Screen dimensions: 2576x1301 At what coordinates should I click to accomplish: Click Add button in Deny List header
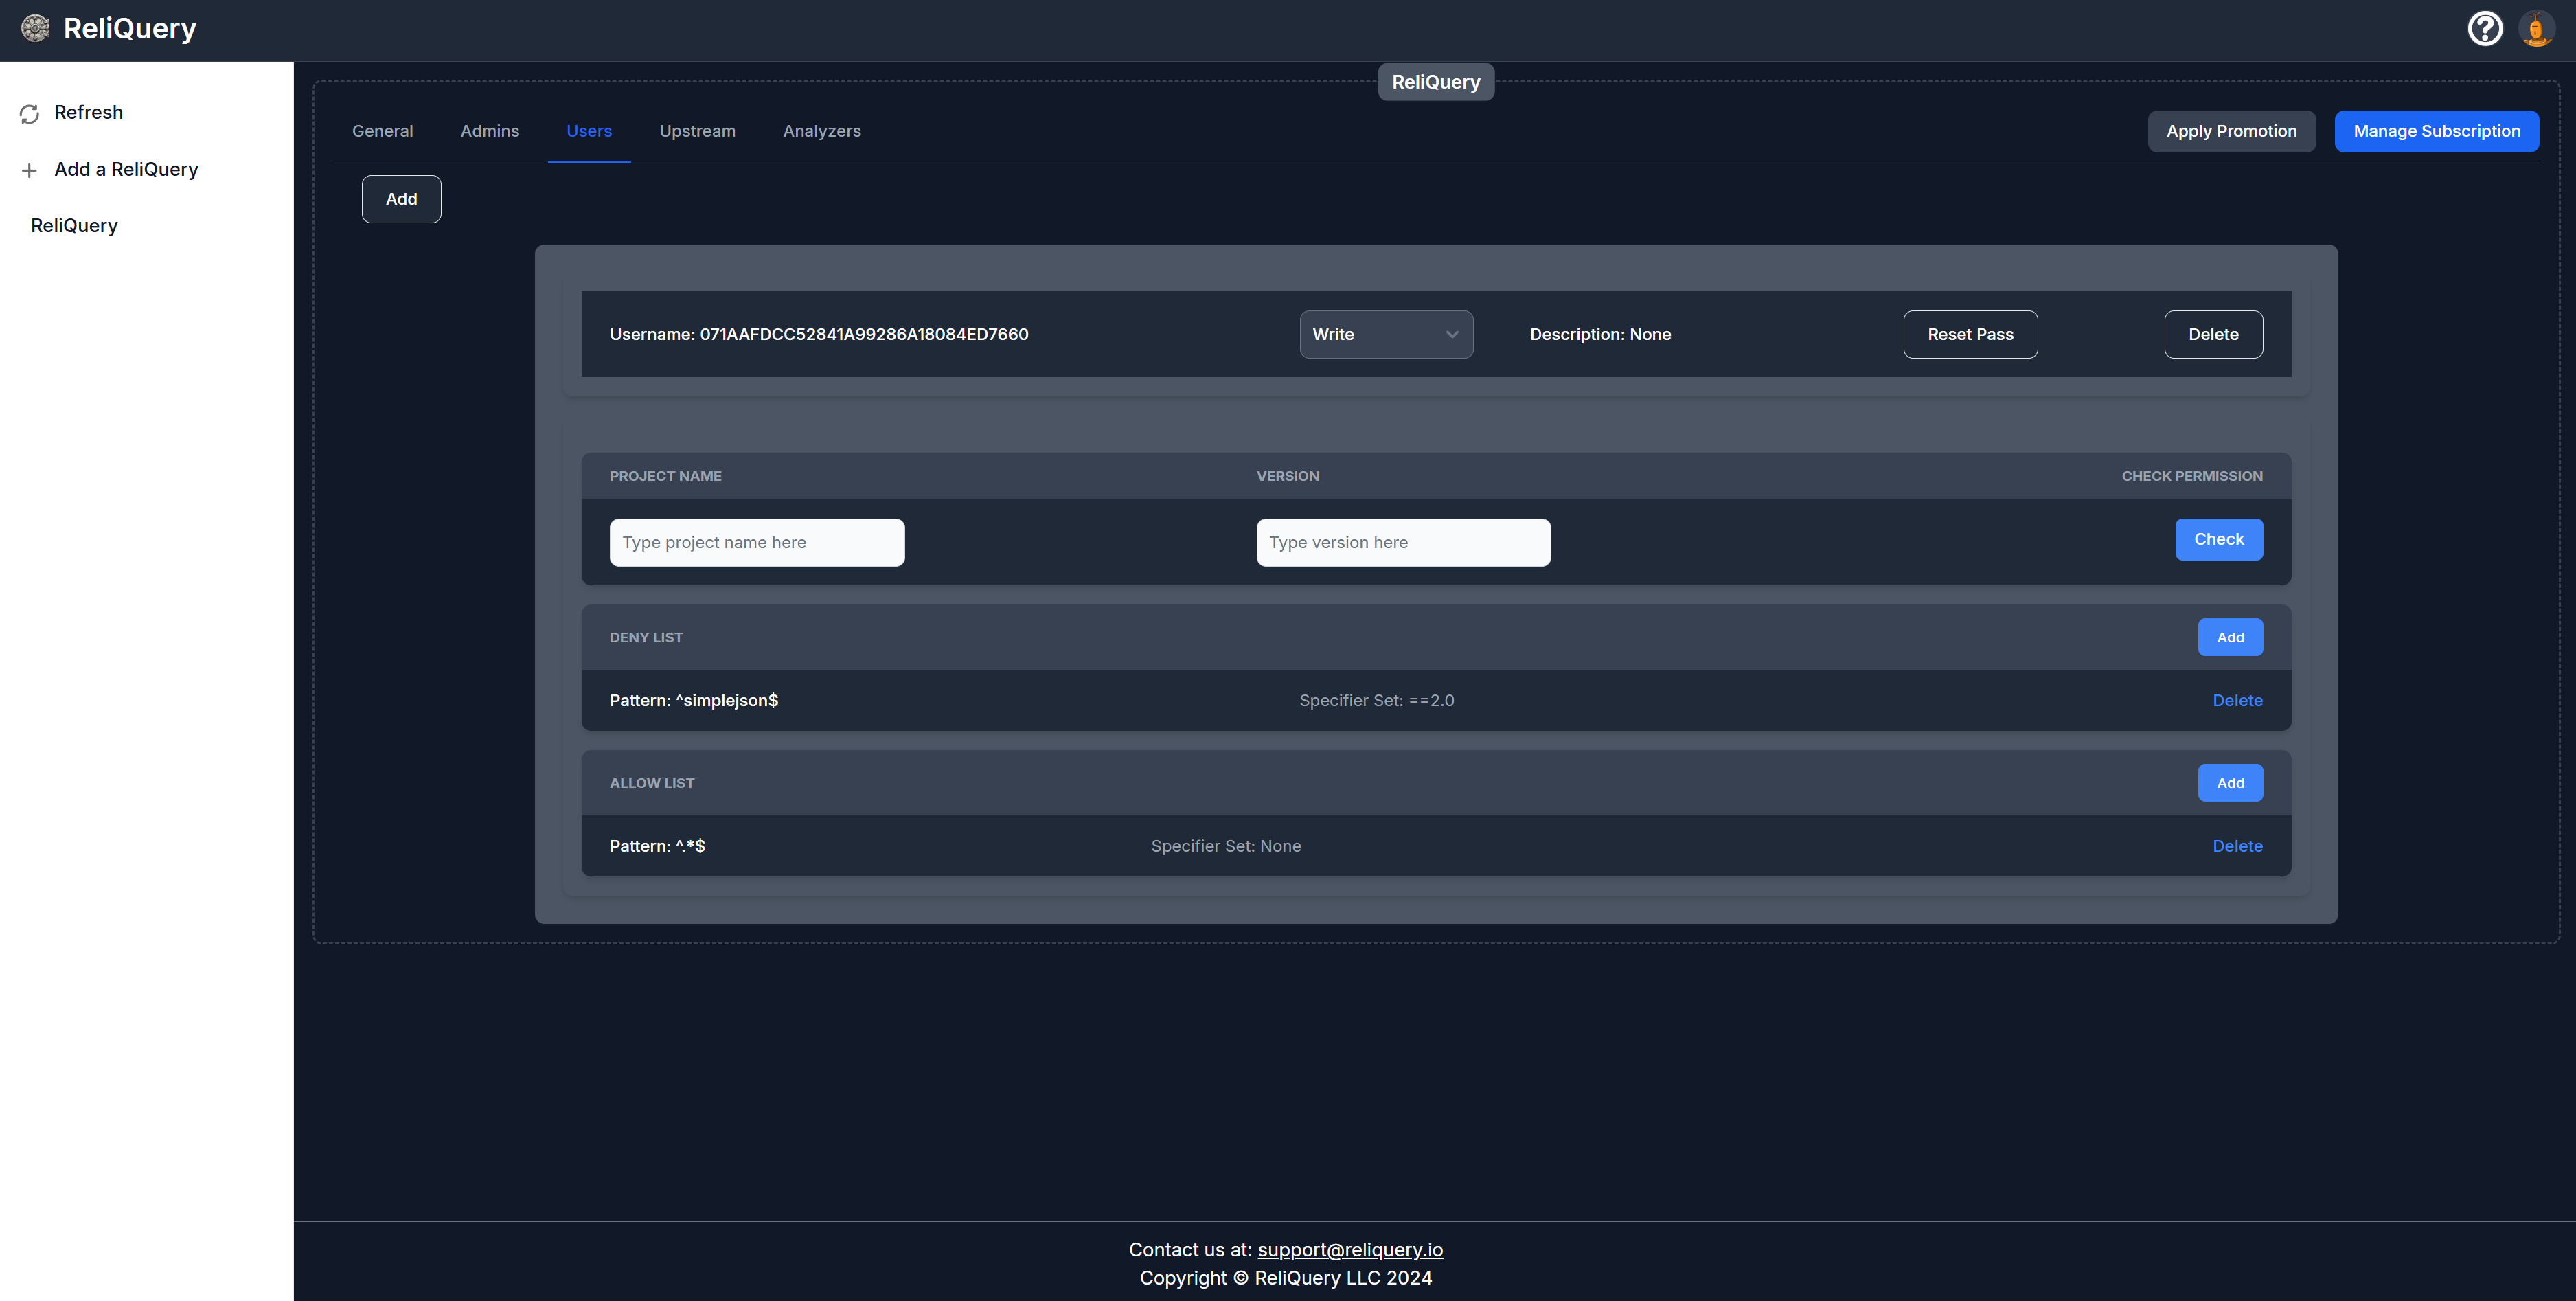tap(2229, 637)
